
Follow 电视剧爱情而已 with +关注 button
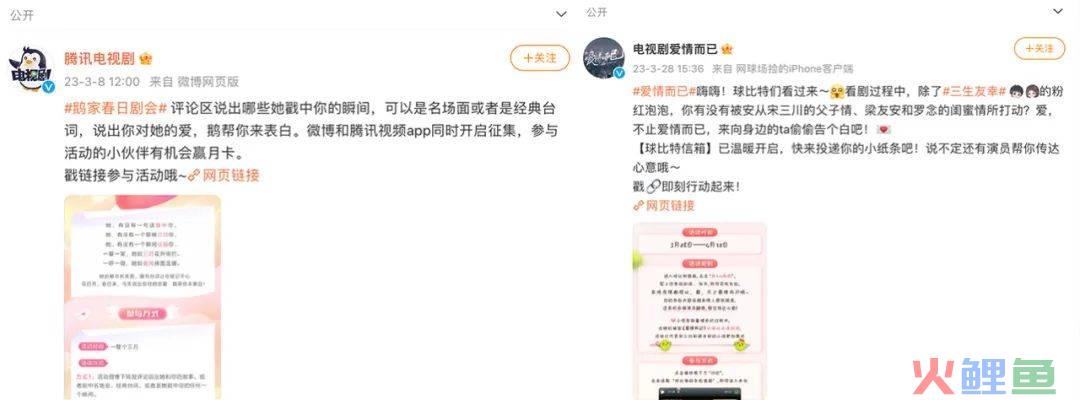click(x=1039, y=48)
